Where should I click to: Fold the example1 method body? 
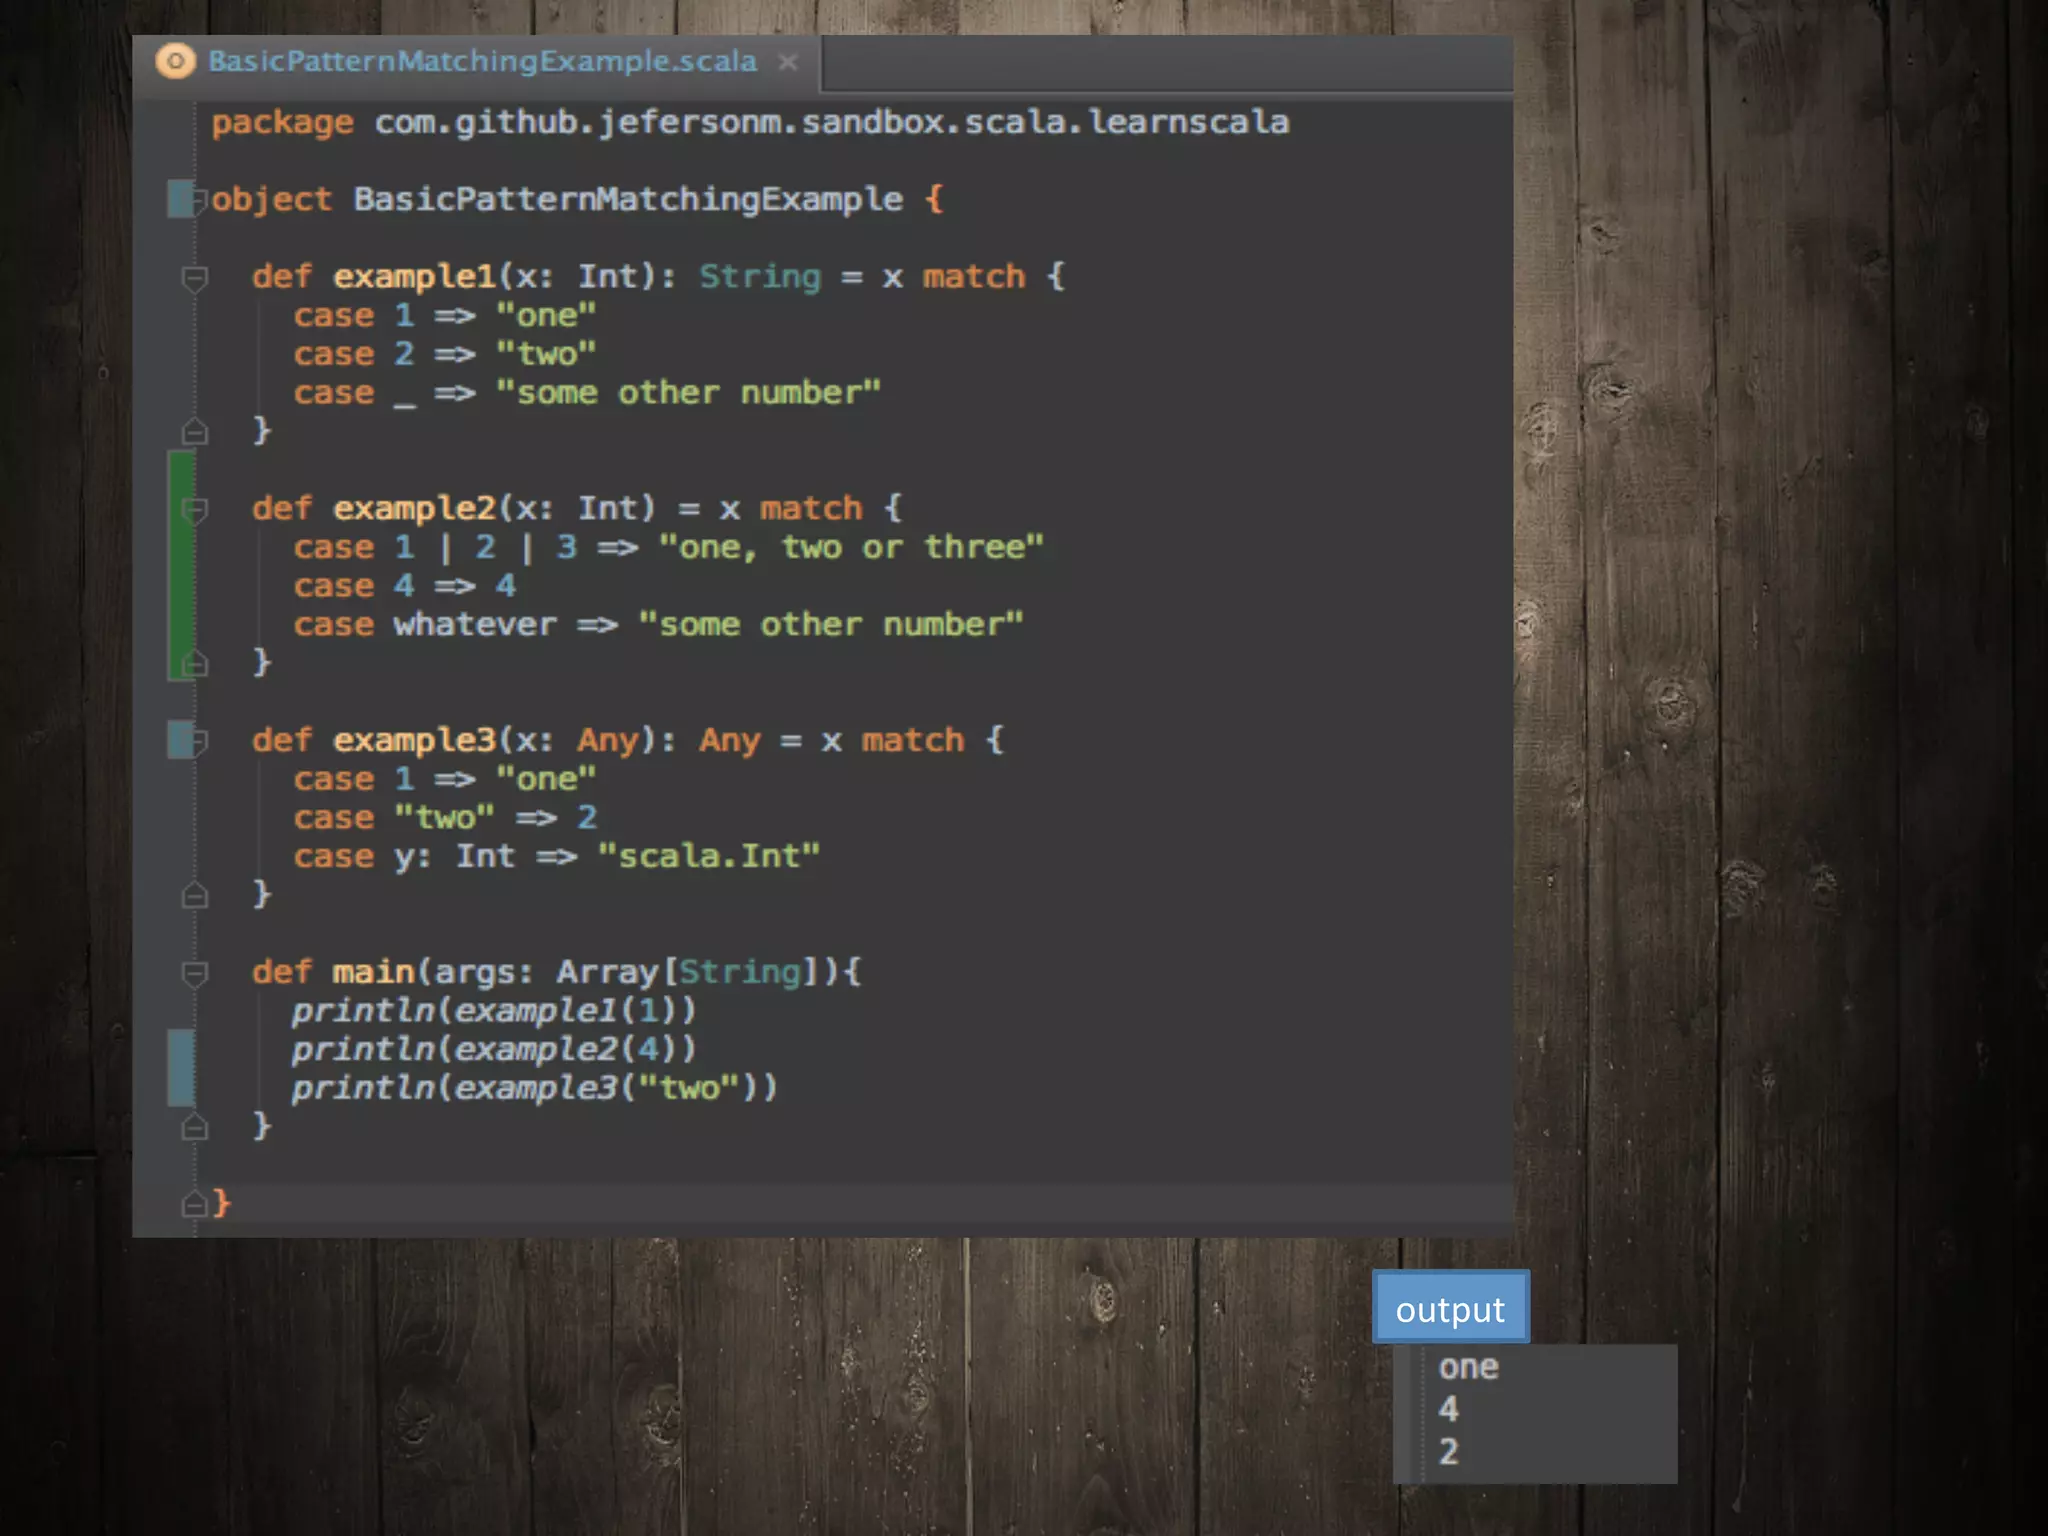195,277
